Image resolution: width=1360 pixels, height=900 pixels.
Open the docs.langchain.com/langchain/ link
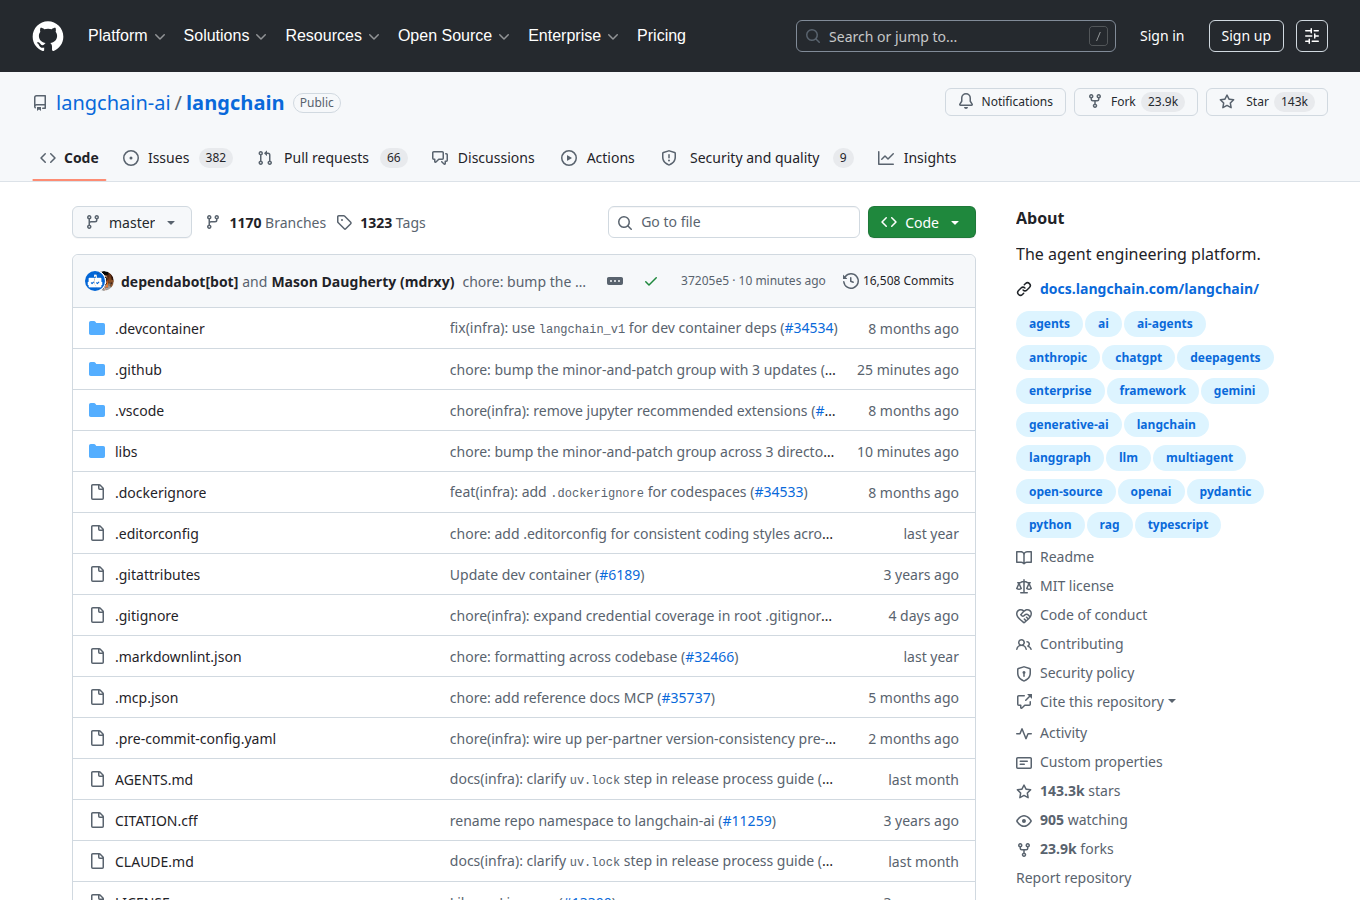pyautogui.click(x=1149, y=289)
